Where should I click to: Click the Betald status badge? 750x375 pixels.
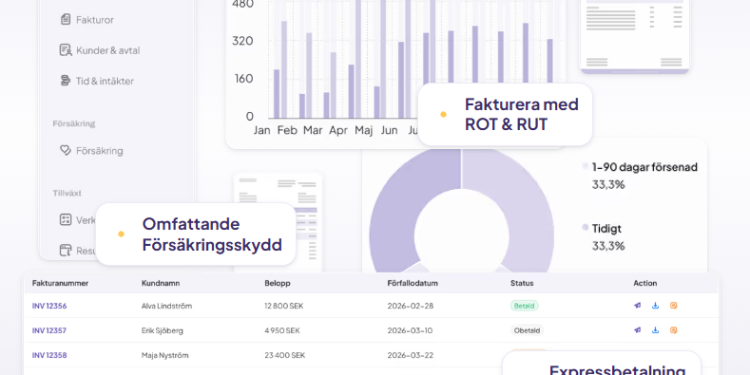[524, 306]
